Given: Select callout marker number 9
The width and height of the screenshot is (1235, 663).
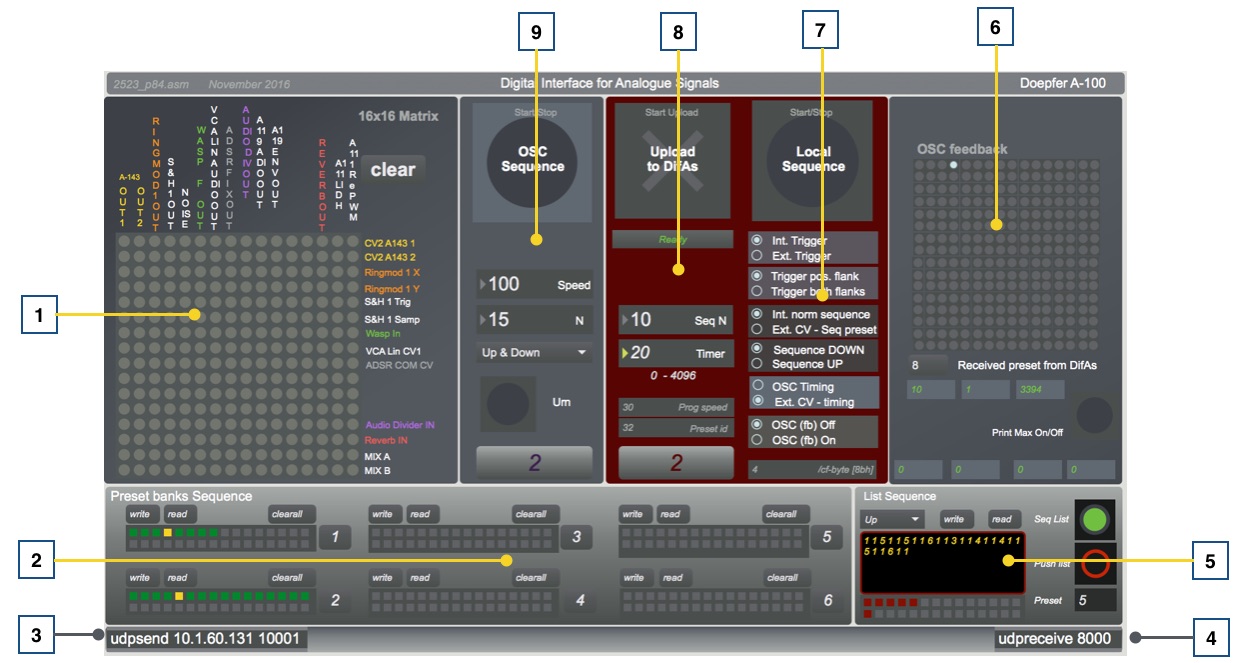Looking at the screenshot, I should coord(536,33).
